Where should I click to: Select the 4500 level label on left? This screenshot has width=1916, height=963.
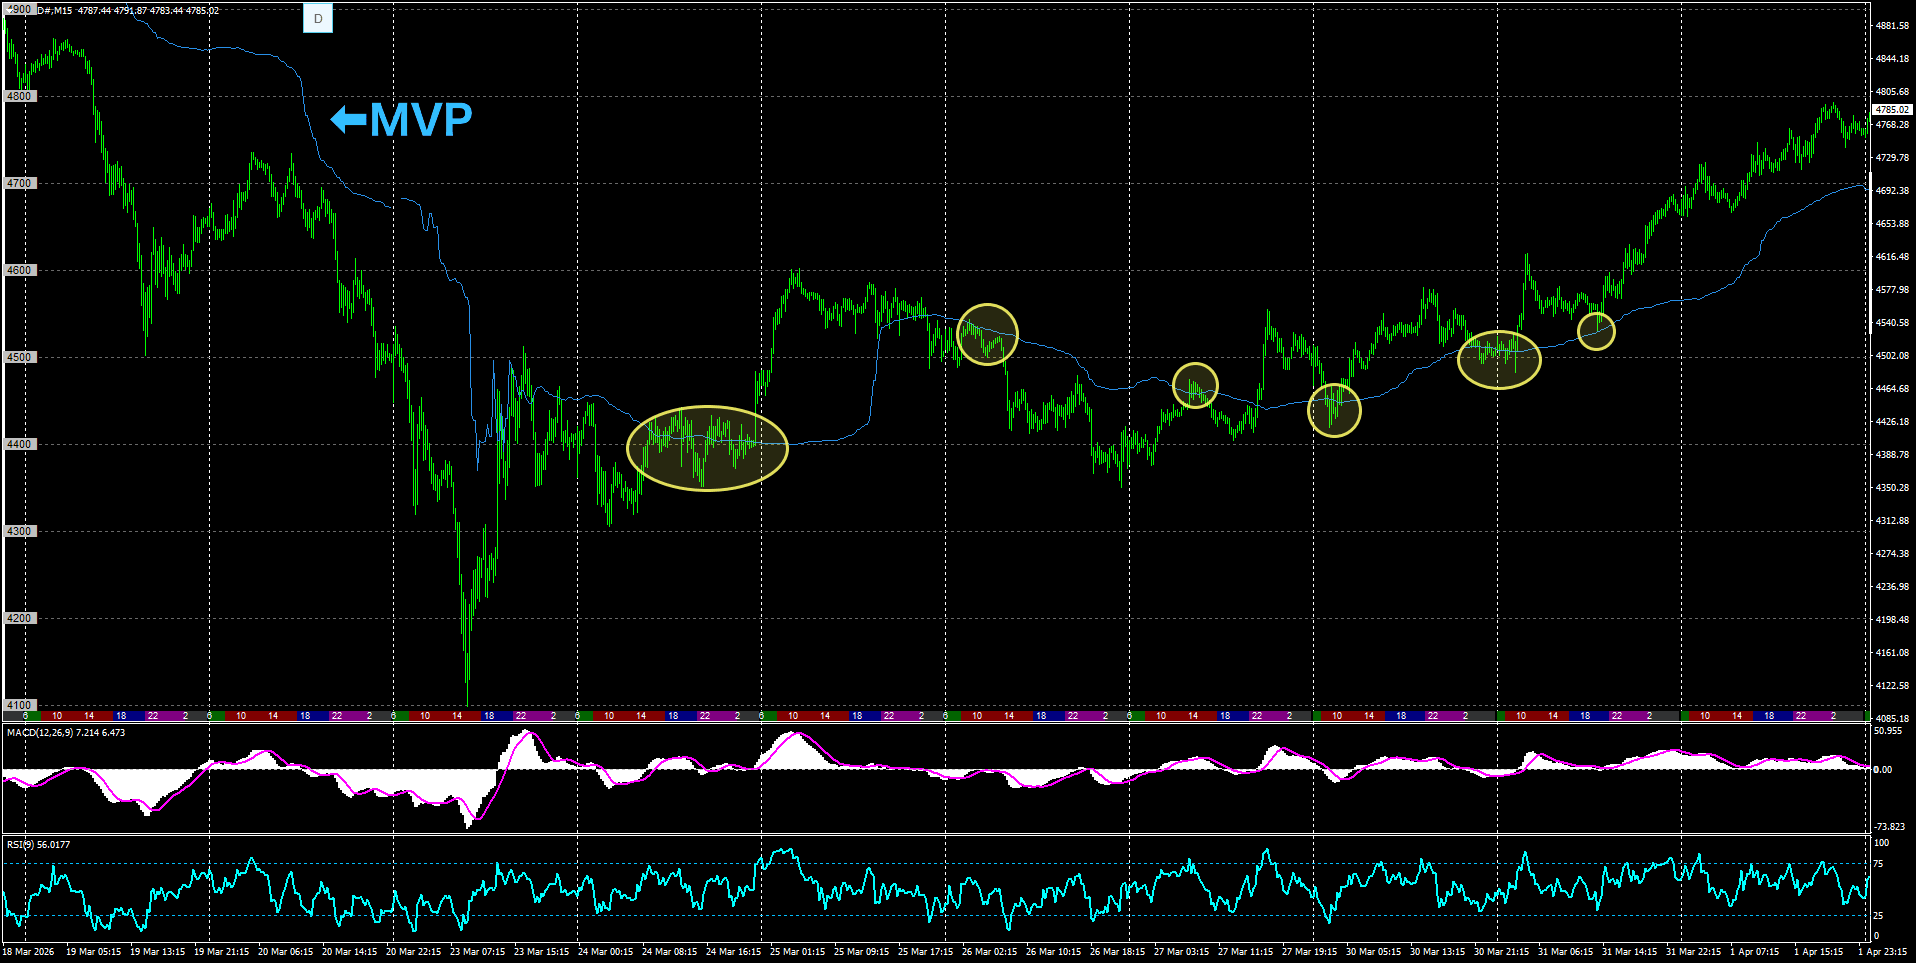[x=19, y=357]
